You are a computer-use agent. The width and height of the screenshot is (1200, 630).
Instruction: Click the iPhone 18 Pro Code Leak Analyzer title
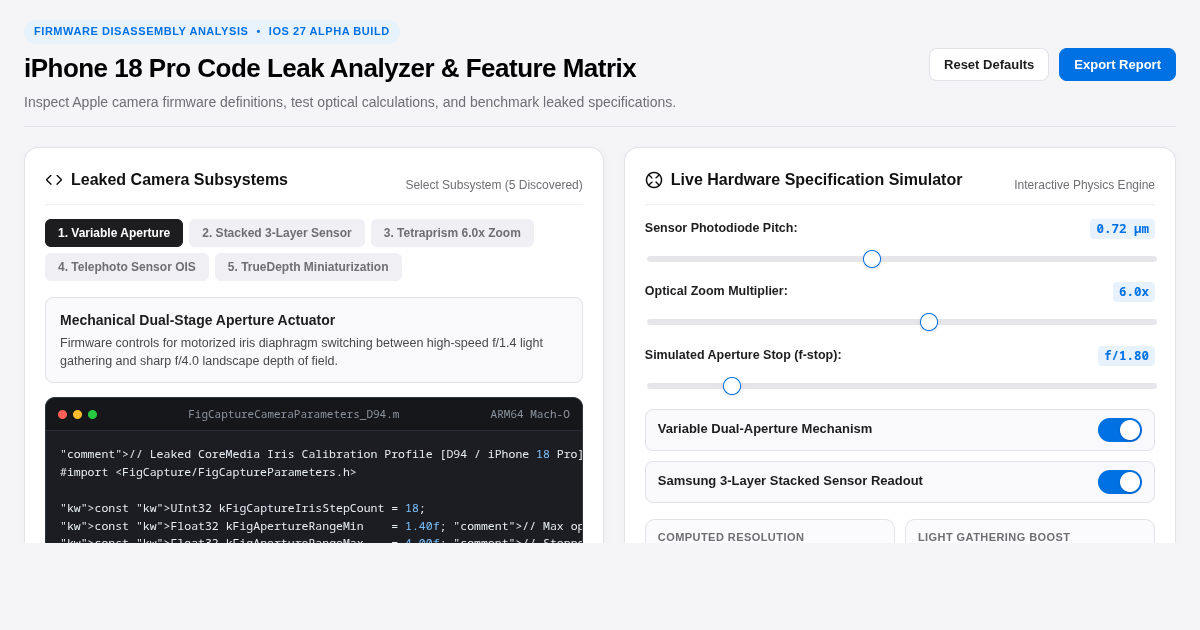click(x=330, y=68)
